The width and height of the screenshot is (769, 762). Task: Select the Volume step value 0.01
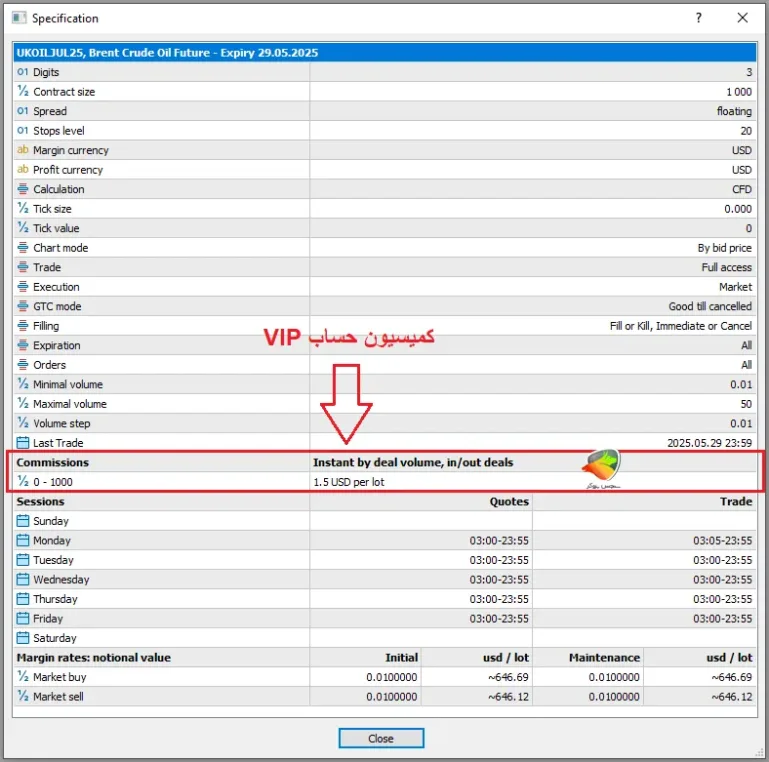pos(741,423)
